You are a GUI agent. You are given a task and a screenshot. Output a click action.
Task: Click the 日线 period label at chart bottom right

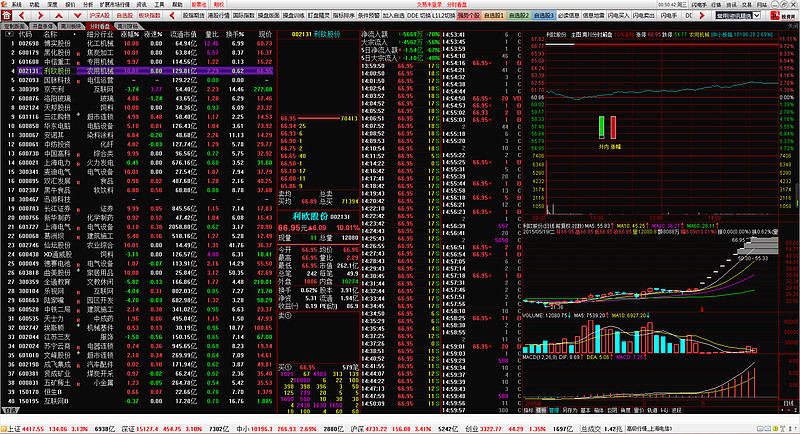click(789, 403)
